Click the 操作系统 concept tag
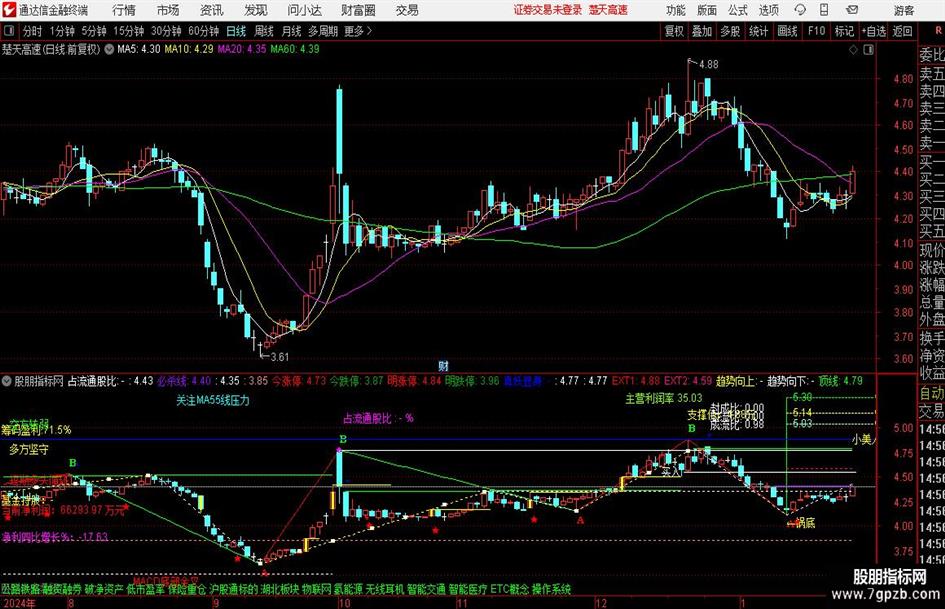Screen dimensions: 945x609 click(x=551, y=589)
